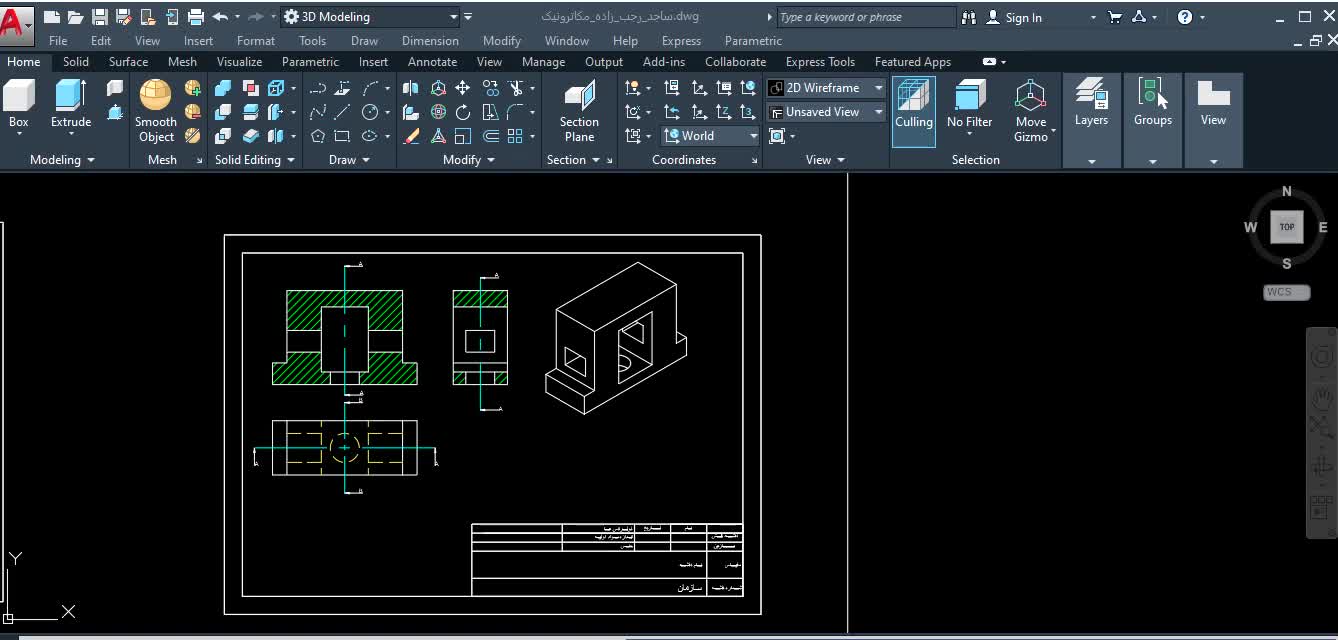
Task: Expand the Modeling panel
Action: point(62,160)
